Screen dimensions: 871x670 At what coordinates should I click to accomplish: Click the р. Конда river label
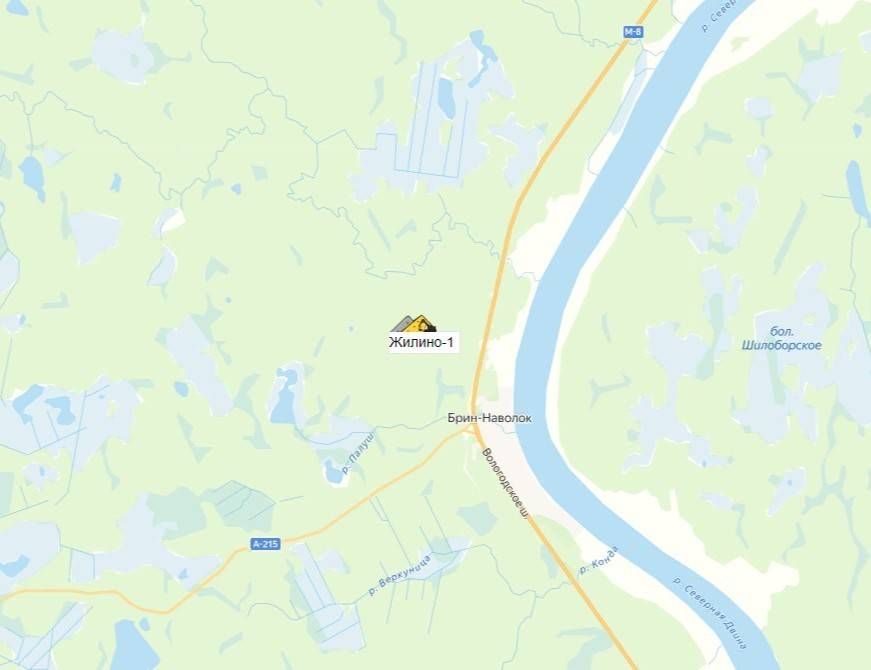click(598, 560)
